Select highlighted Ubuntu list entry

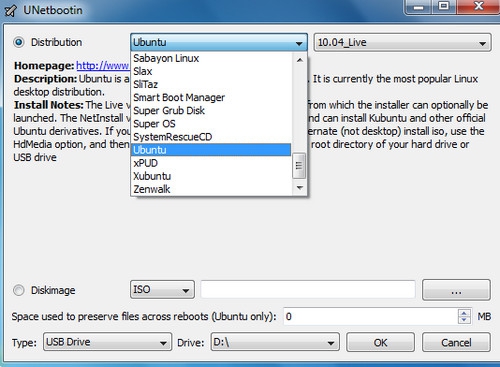(x=211, y=150)
